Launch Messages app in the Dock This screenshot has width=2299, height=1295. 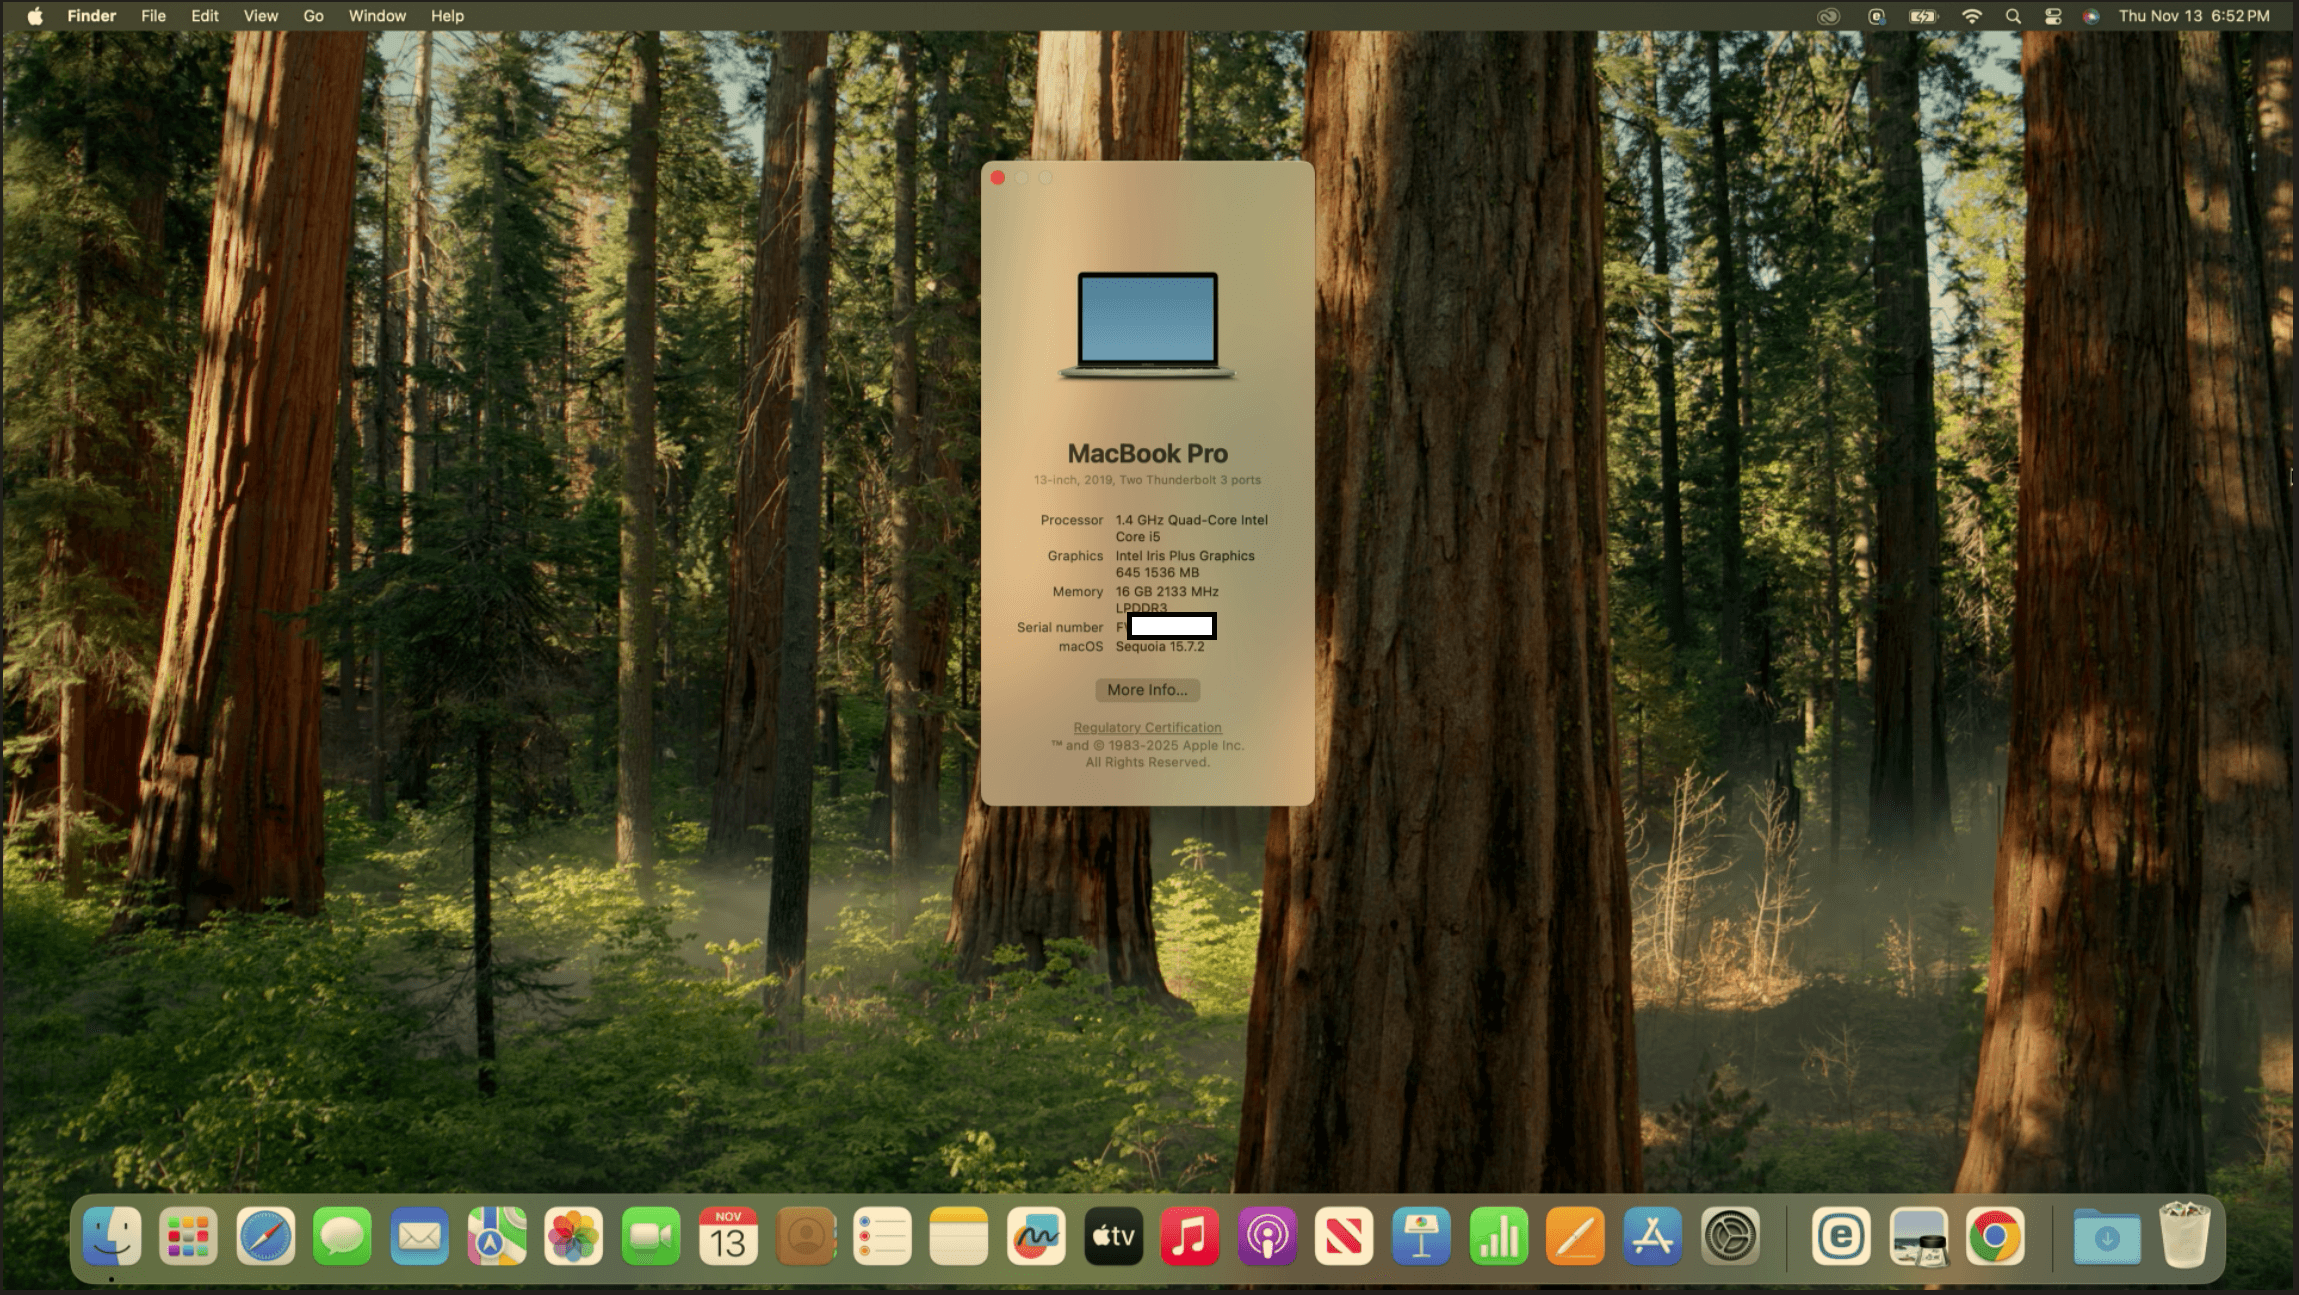[x=342, y=1237]
